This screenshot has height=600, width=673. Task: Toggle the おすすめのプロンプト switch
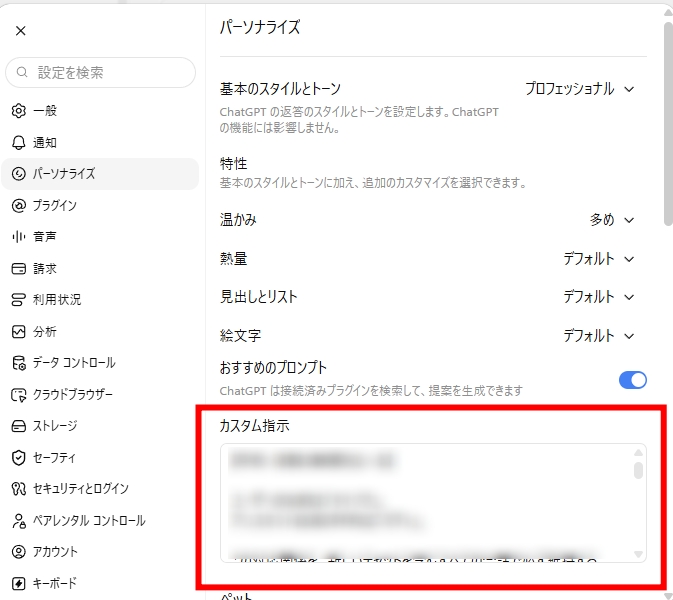[x=633, y=380]
